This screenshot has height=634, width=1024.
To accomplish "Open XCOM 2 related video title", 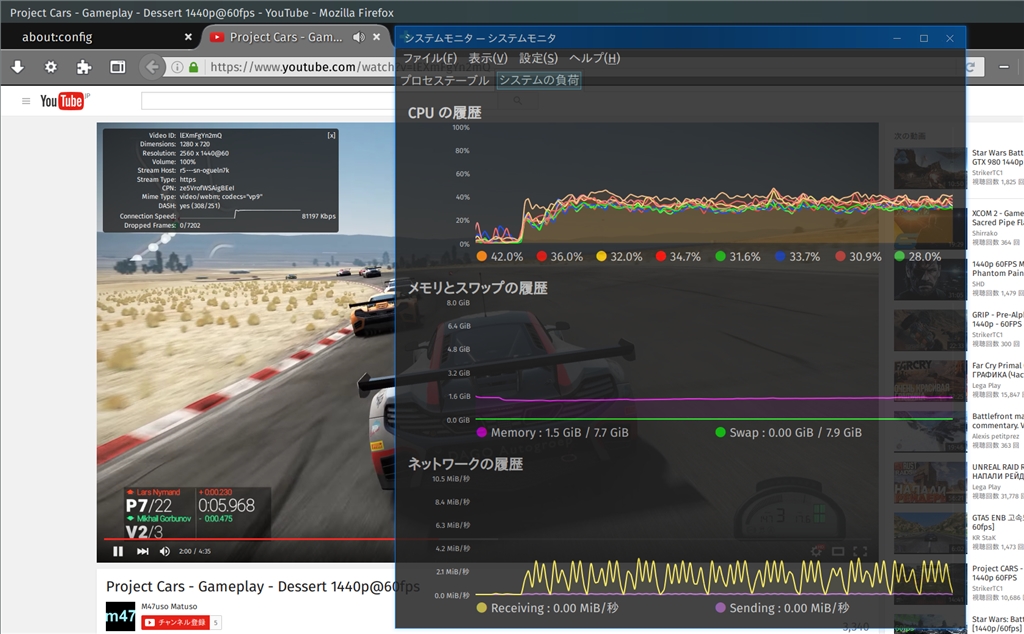I will coord(997,218).
